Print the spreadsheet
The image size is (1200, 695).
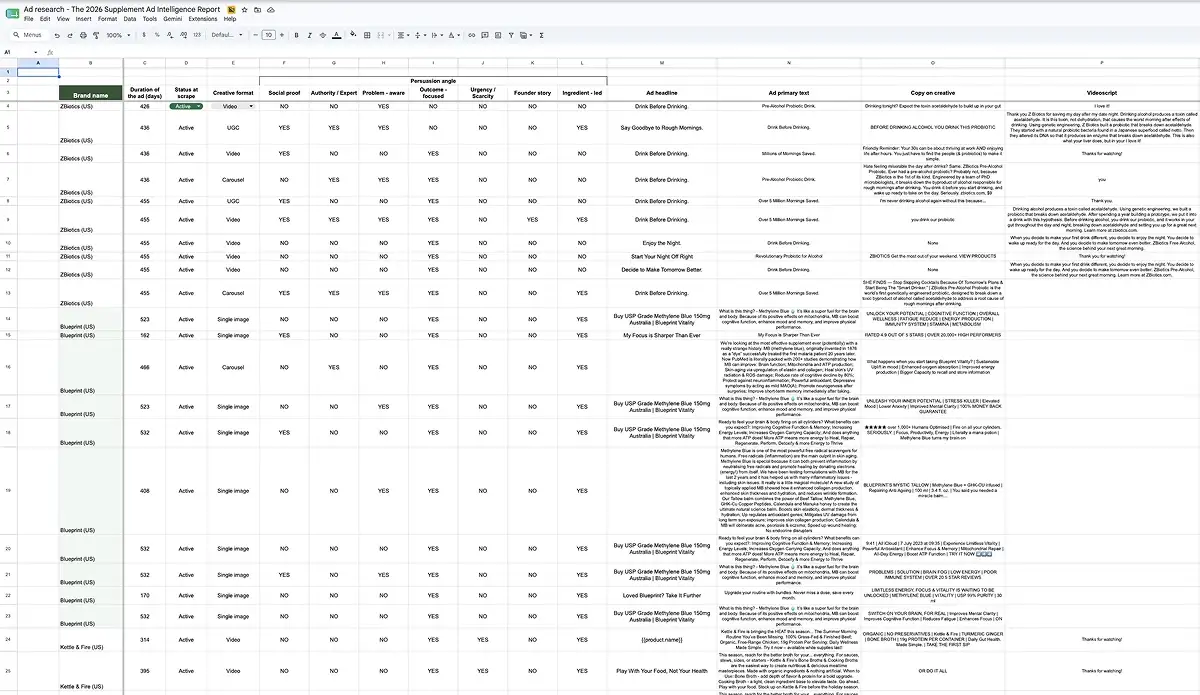pyautogui.click(x=83, y=35)
